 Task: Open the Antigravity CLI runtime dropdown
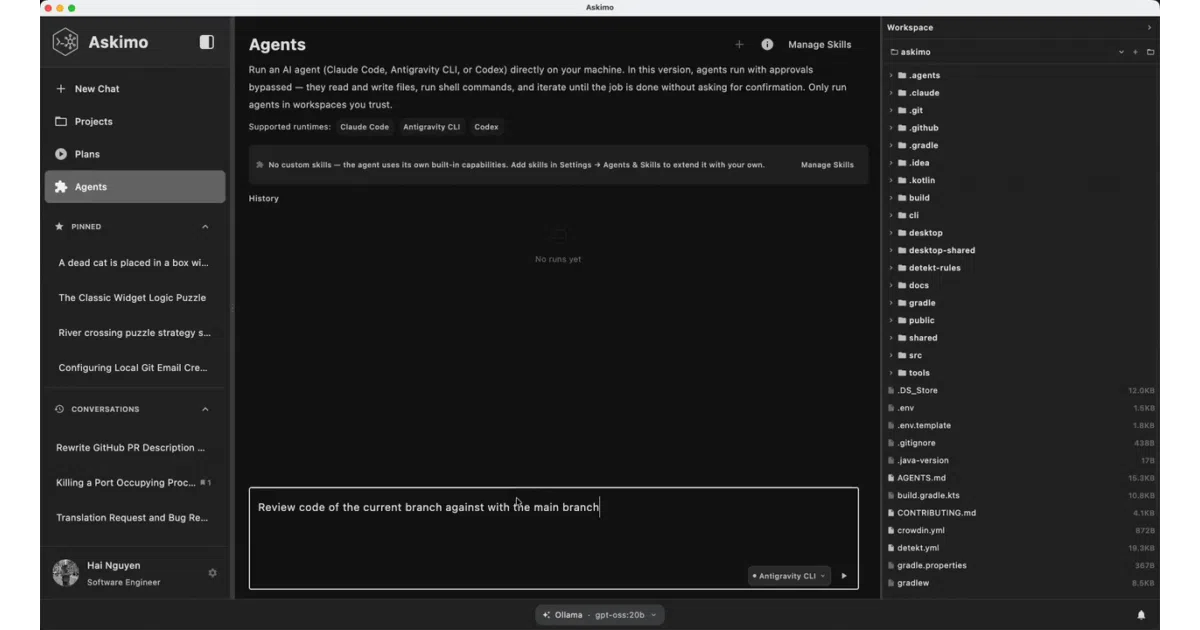[x=789, y=576]
